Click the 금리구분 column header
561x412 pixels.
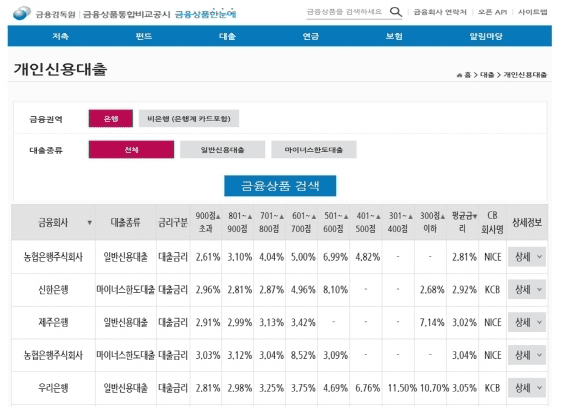[173, 222]
